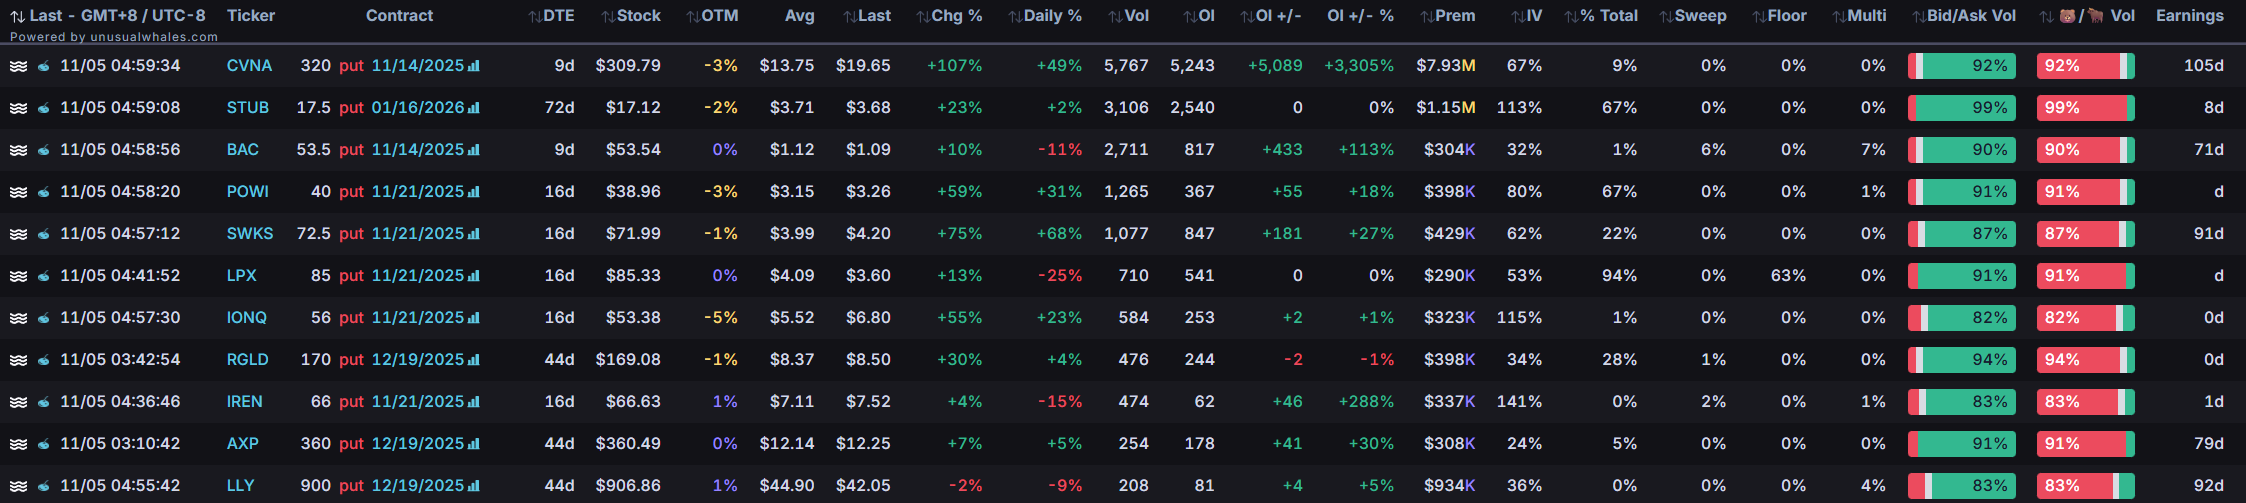Open bar chart icon in IREN row
Screen dimensions: 2246x503
(474, 402)
